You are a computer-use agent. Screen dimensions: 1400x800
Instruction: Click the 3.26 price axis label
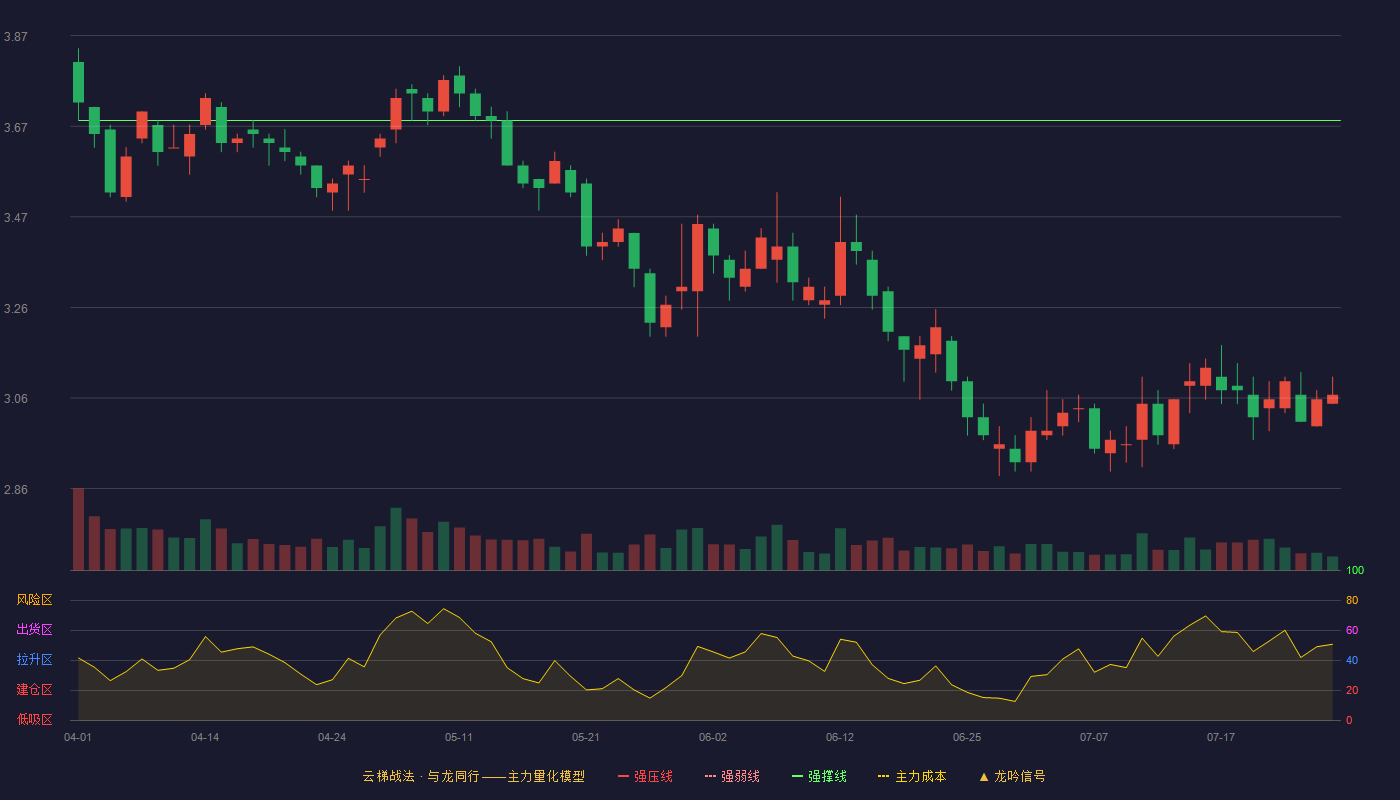[16, 309]
